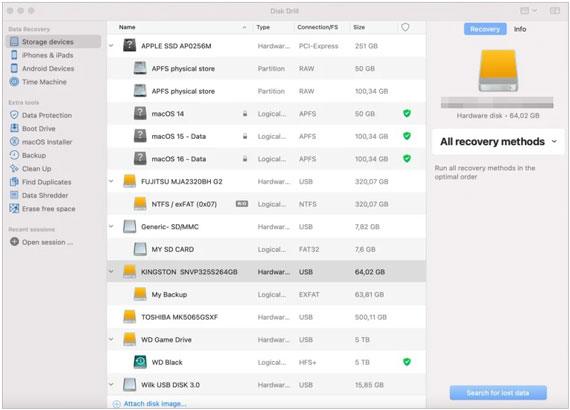This screenshot has height=410, width=570.
Task: Click lock icon on macOS 14 row
Action: (245, 114)
